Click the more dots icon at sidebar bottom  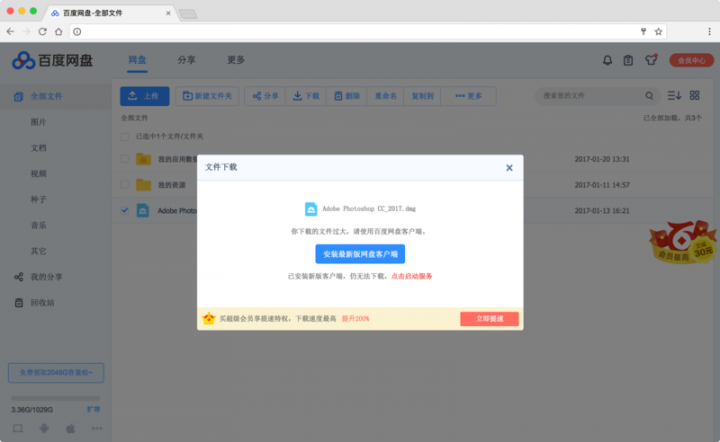pyautogui.click(x=97, y=428)
